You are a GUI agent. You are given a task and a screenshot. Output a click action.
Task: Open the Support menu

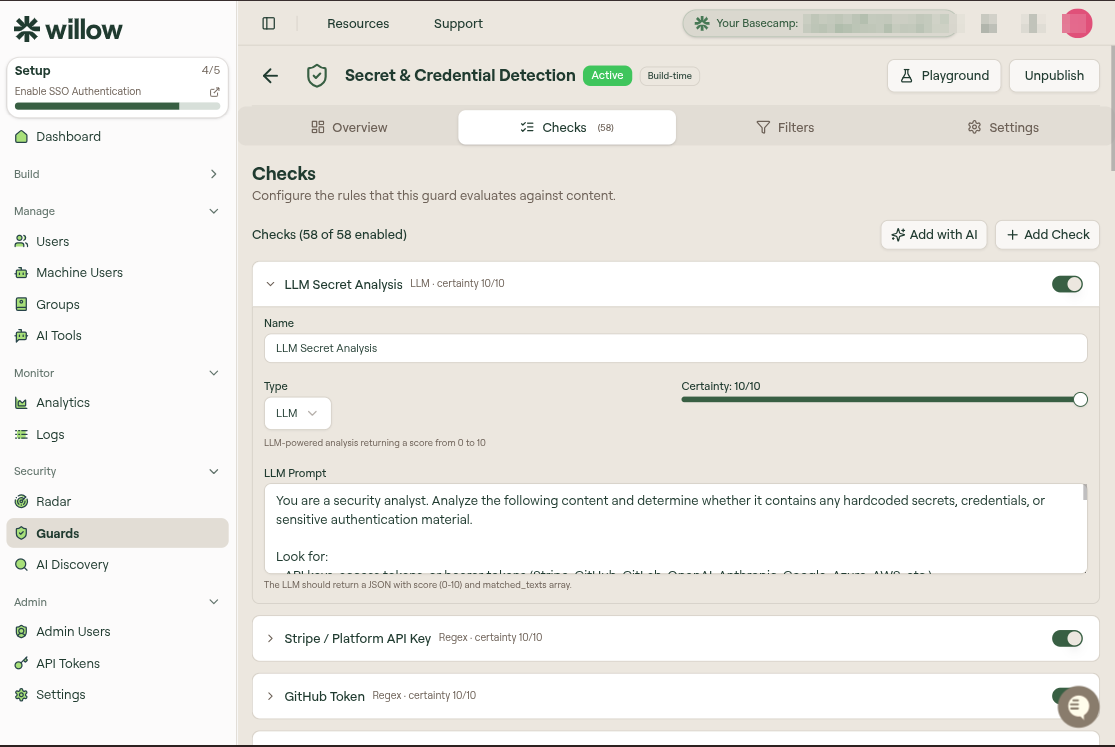[x=458, y=23]
